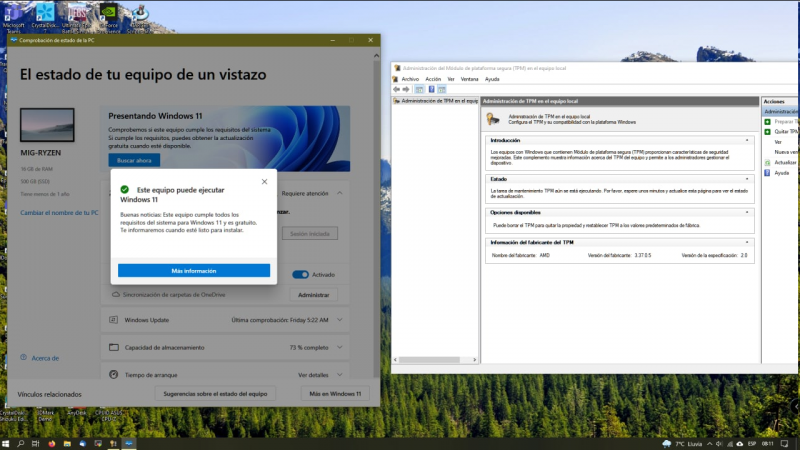The height and width of the screenshot is (450, 800).
Task: Click the forward arrow in TPM toolbar
Action: pos(406,89)
